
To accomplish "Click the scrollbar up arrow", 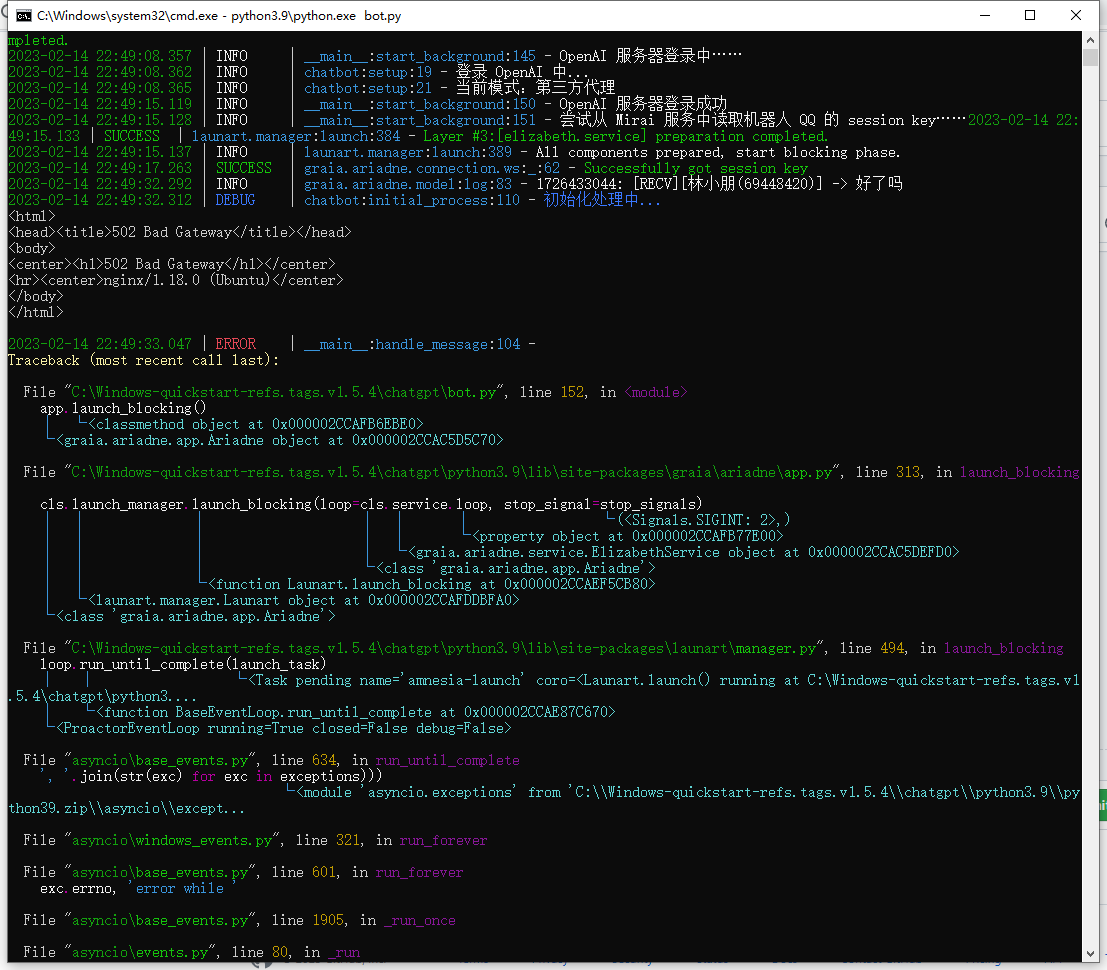I will click(x=1090, y=40).
